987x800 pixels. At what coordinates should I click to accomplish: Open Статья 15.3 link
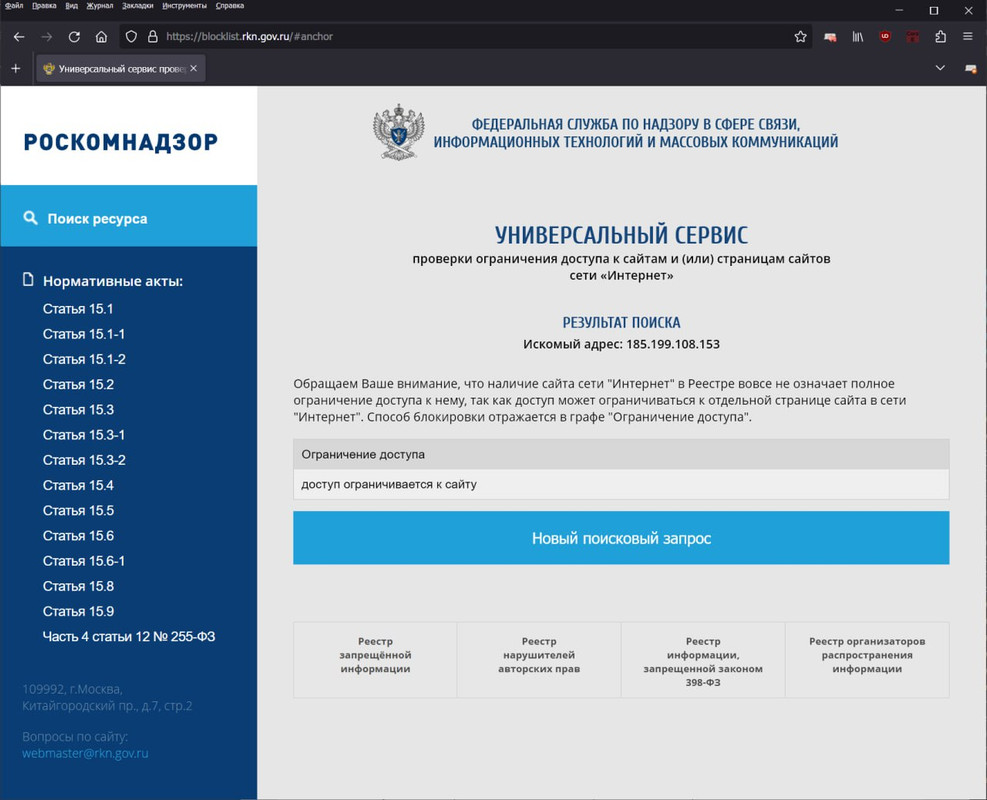click(78, 409)
